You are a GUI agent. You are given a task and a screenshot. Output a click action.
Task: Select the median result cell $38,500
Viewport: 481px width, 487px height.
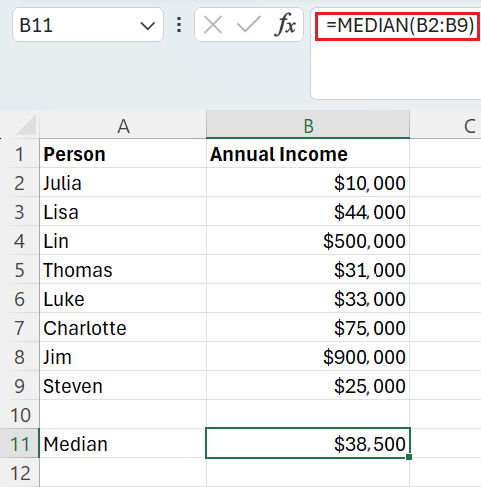(x=308, y=443)
